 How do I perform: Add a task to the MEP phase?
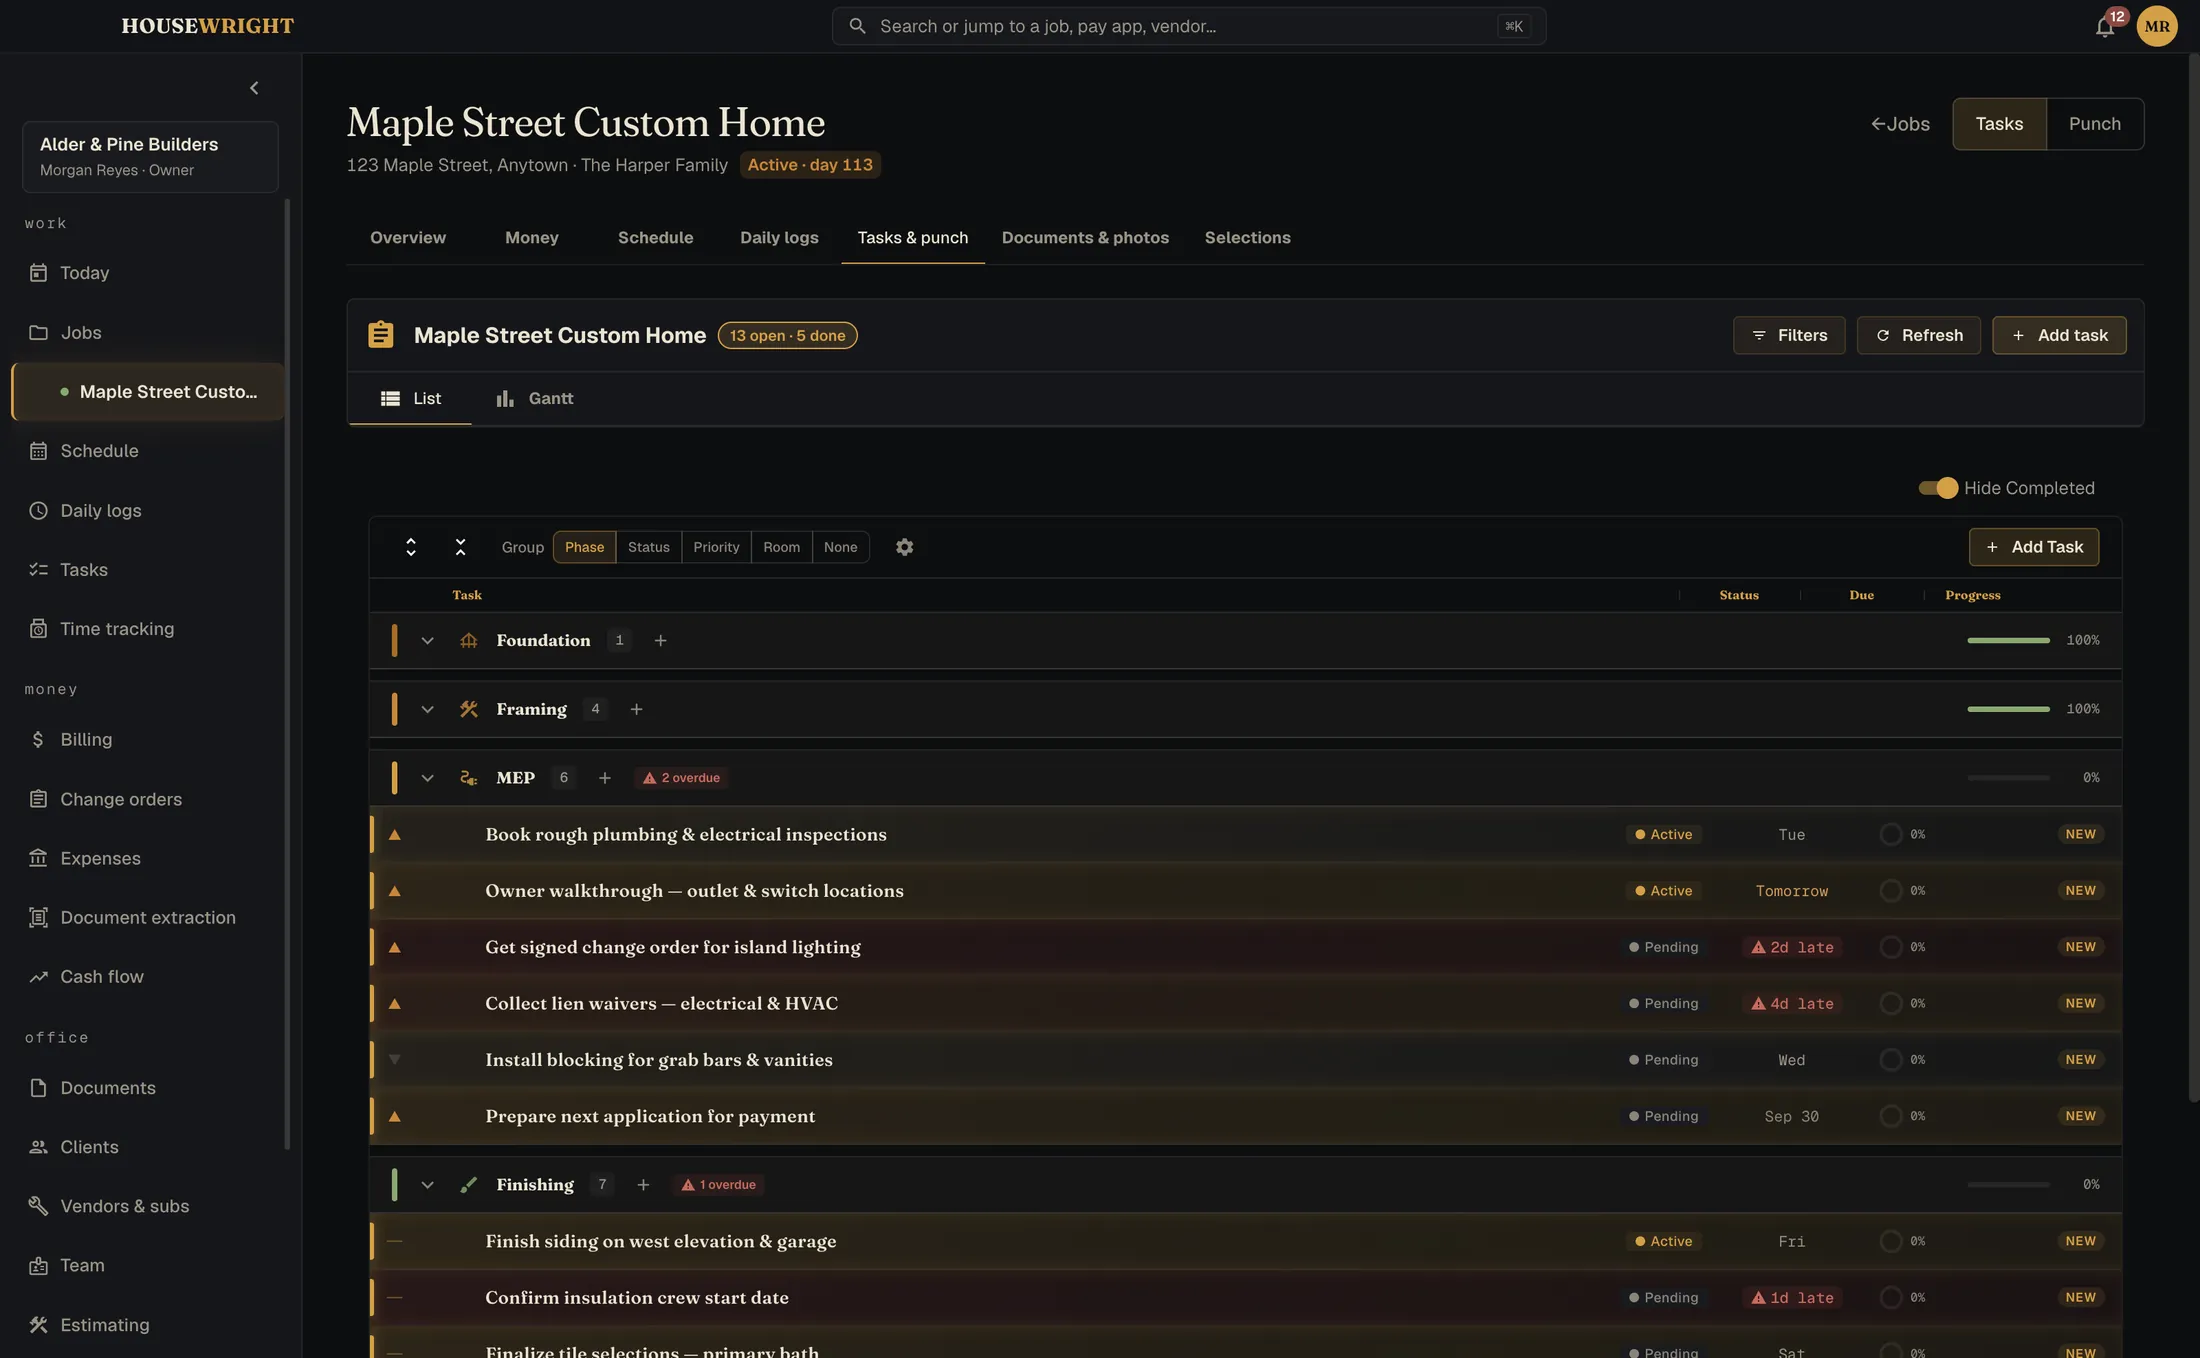604,778
